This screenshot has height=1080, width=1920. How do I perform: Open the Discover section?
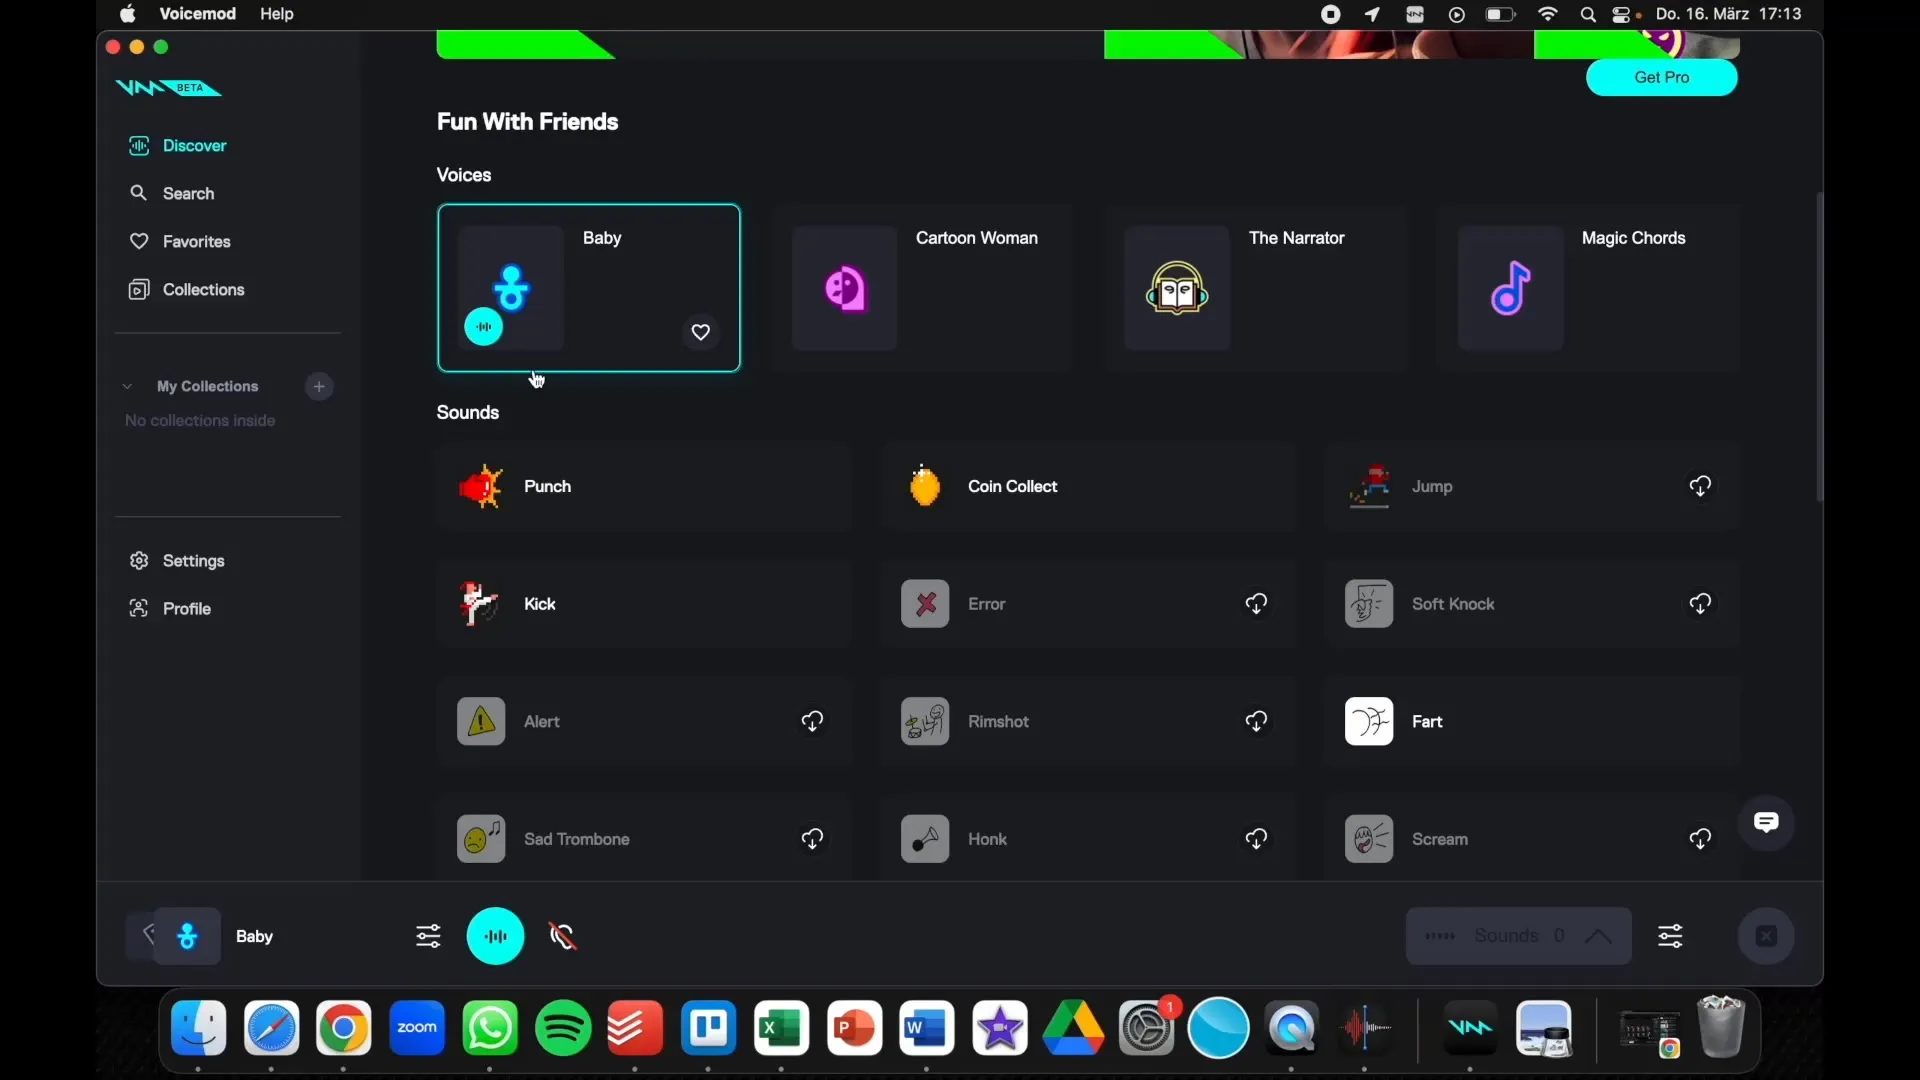pos(194,145)
